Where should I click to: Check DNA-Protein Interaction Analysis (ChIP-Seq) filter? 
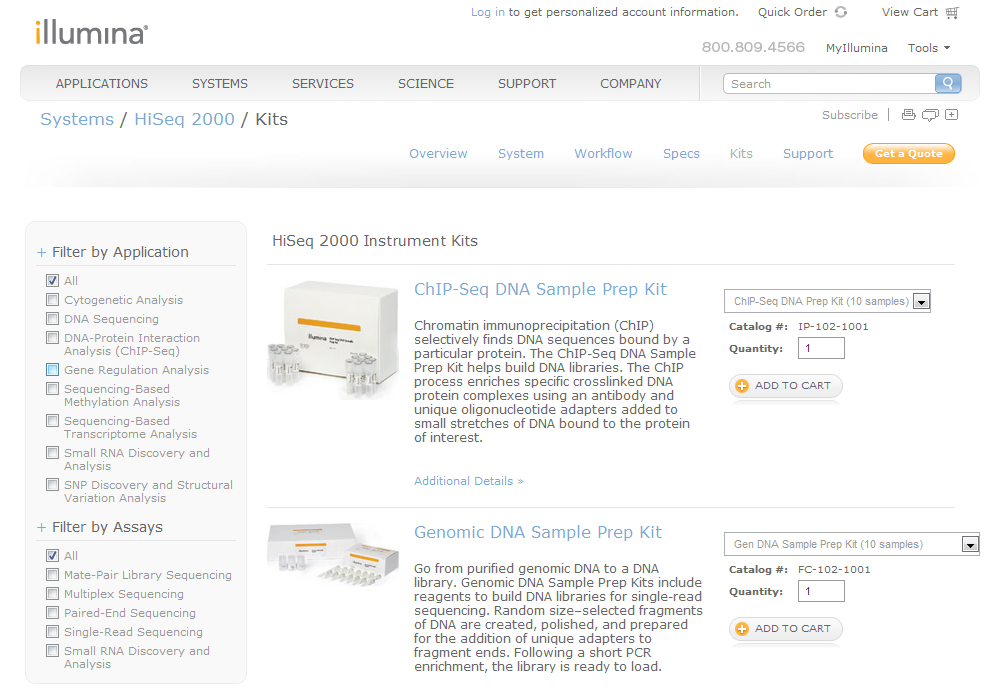click(x=53, y=337)
